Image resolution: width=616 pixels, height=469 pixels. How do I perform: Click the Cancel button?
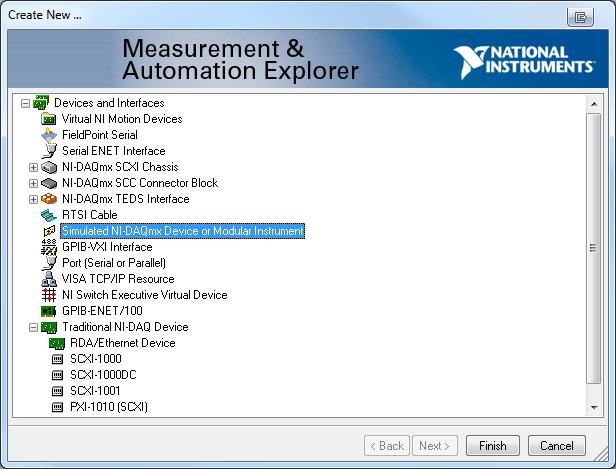pyautogui.click(x=557, y=446)
